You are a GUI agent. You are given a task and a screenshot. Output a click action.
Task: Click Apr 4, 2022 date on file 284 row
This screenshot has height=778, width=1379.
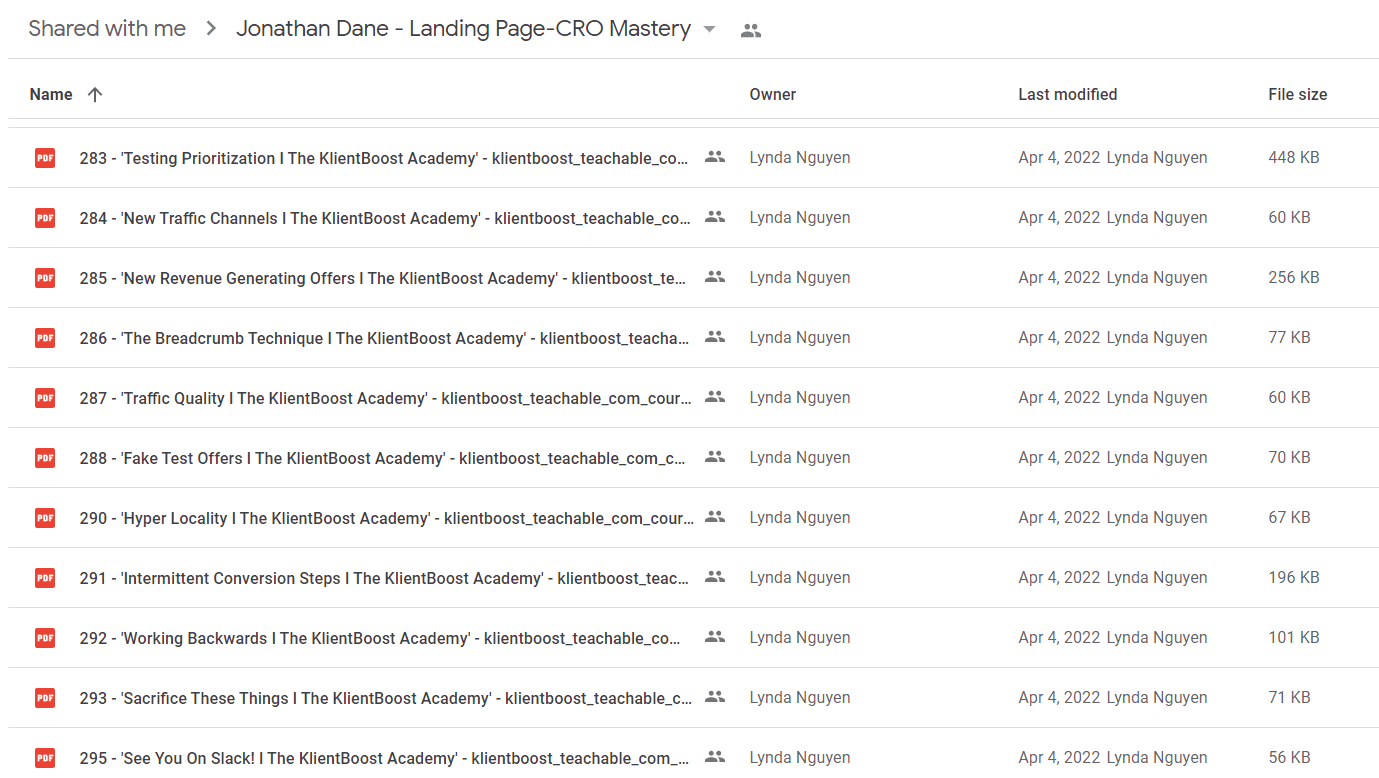1059,218
